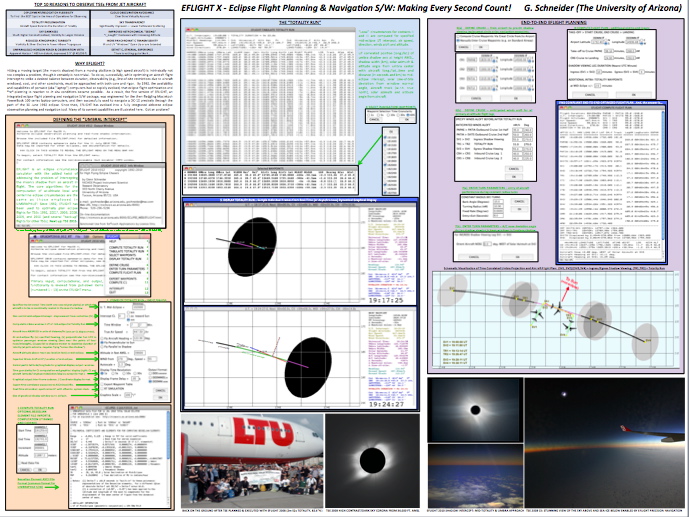
Task: Click the U.T. Mid-Eclipse input field
Action: coord(139,307)
